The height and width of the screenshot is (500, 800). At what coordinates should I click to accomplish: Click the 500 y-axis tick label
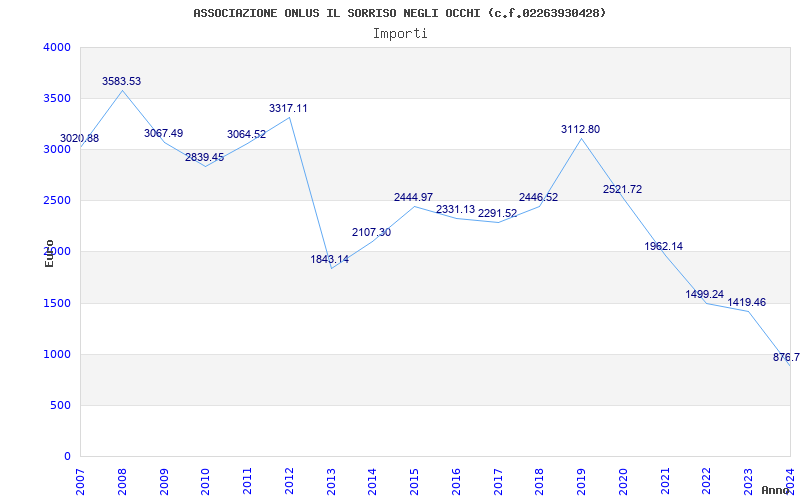(60, 406)
